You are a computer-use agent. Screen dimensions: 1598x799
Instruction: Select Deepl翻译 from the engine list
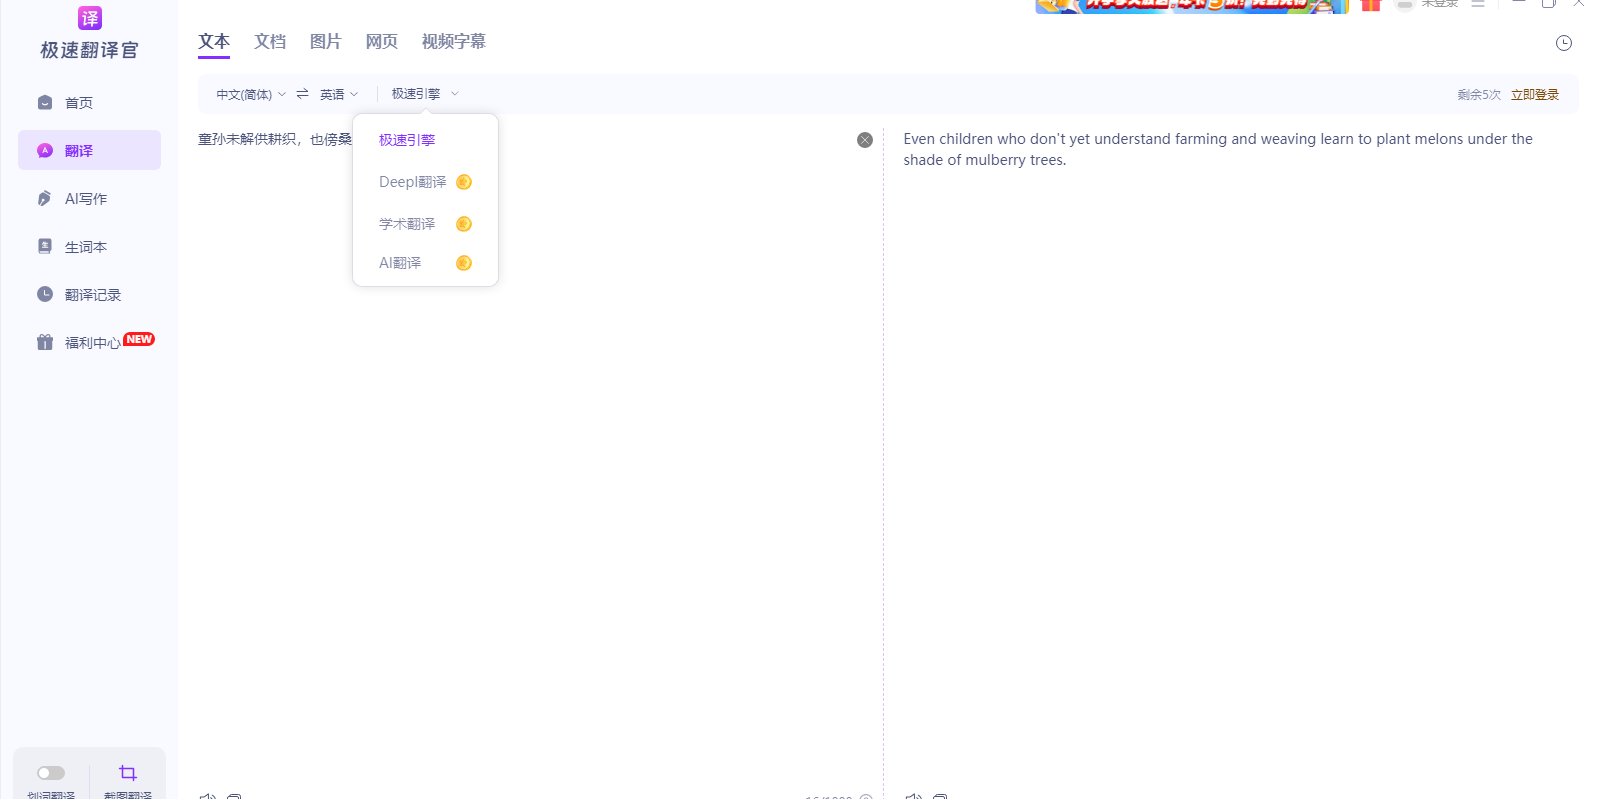tap(413, 182)
